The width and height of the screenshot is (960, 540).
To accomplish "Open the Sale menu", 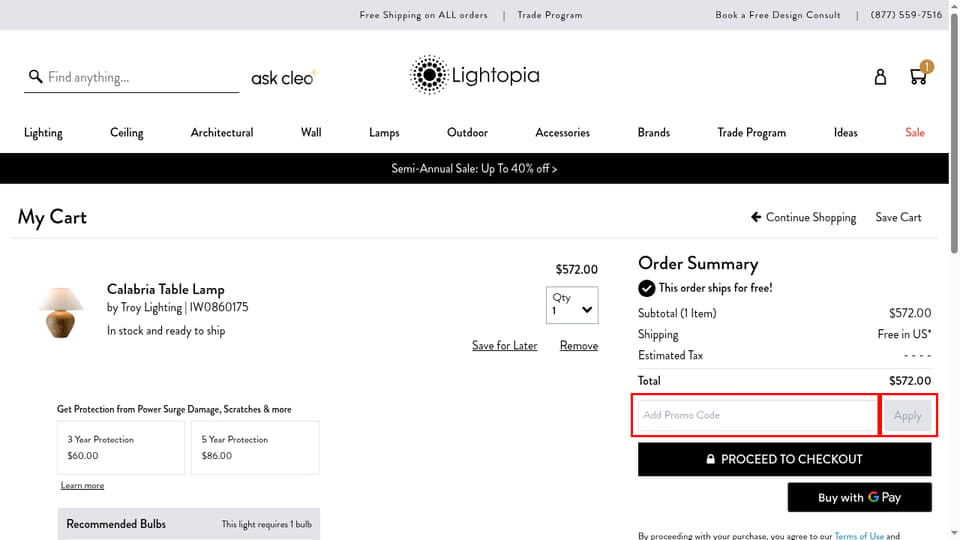I will pos(915,133).
